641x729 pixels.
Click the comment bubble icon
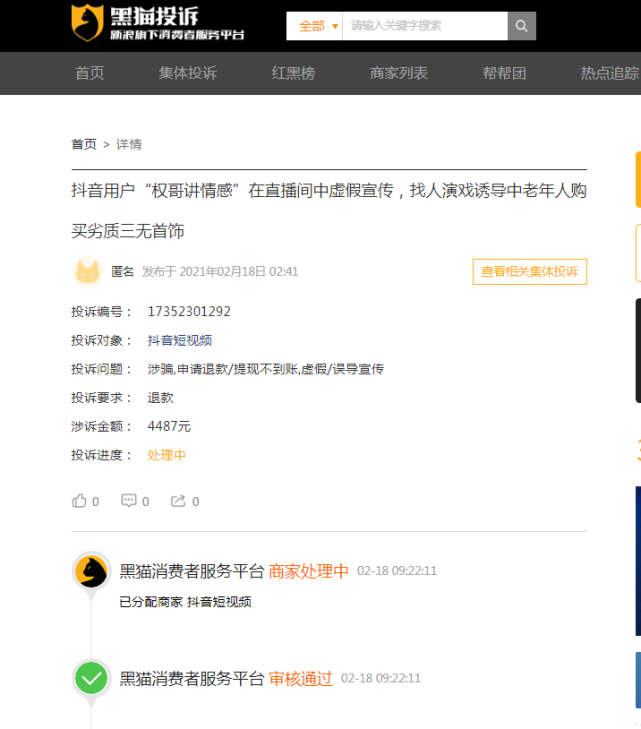point(129,501)
